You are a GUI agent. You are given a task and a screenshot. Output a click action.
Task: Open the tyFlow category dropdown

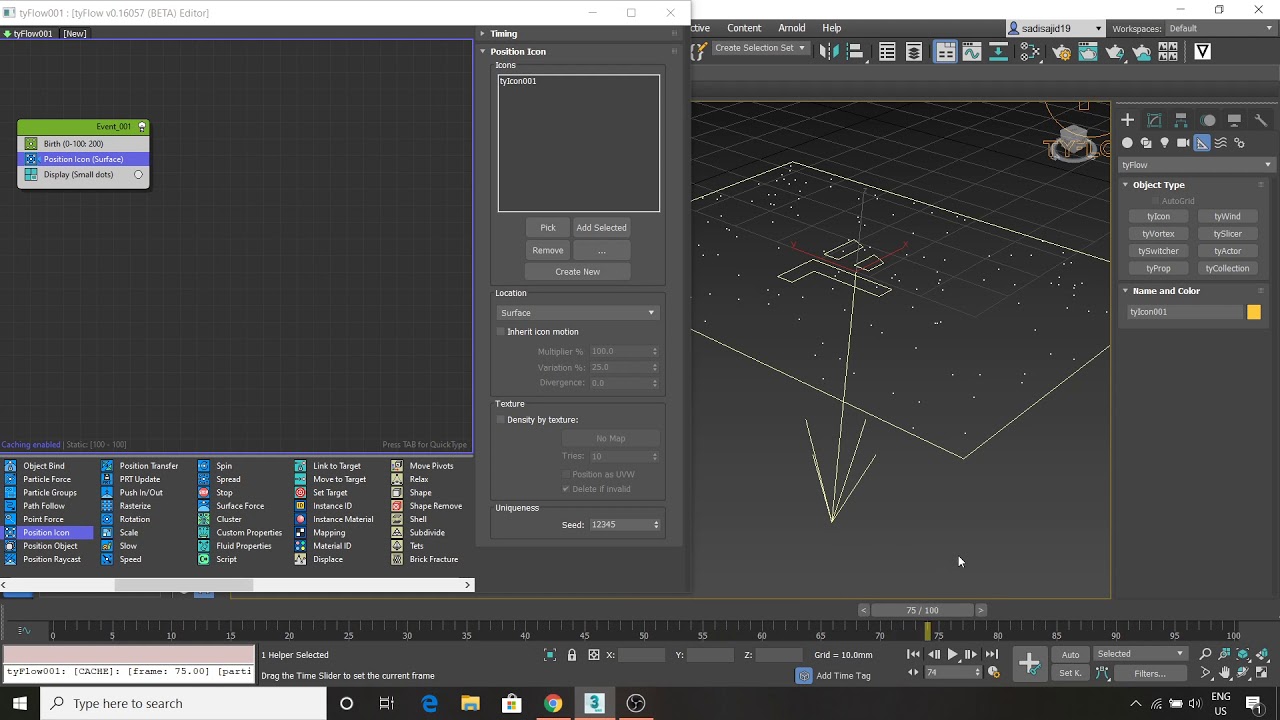[x=1197, y=165]
